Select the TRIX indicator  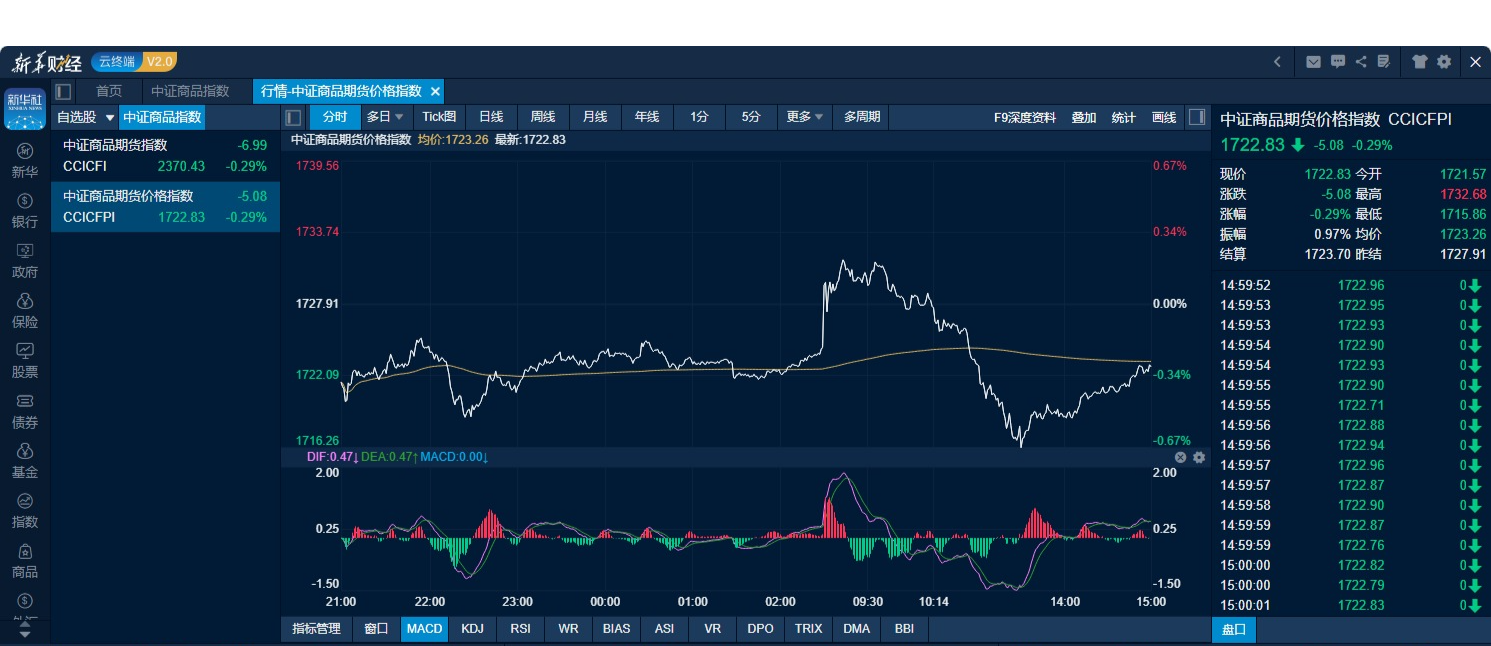[x=808, y=629]
